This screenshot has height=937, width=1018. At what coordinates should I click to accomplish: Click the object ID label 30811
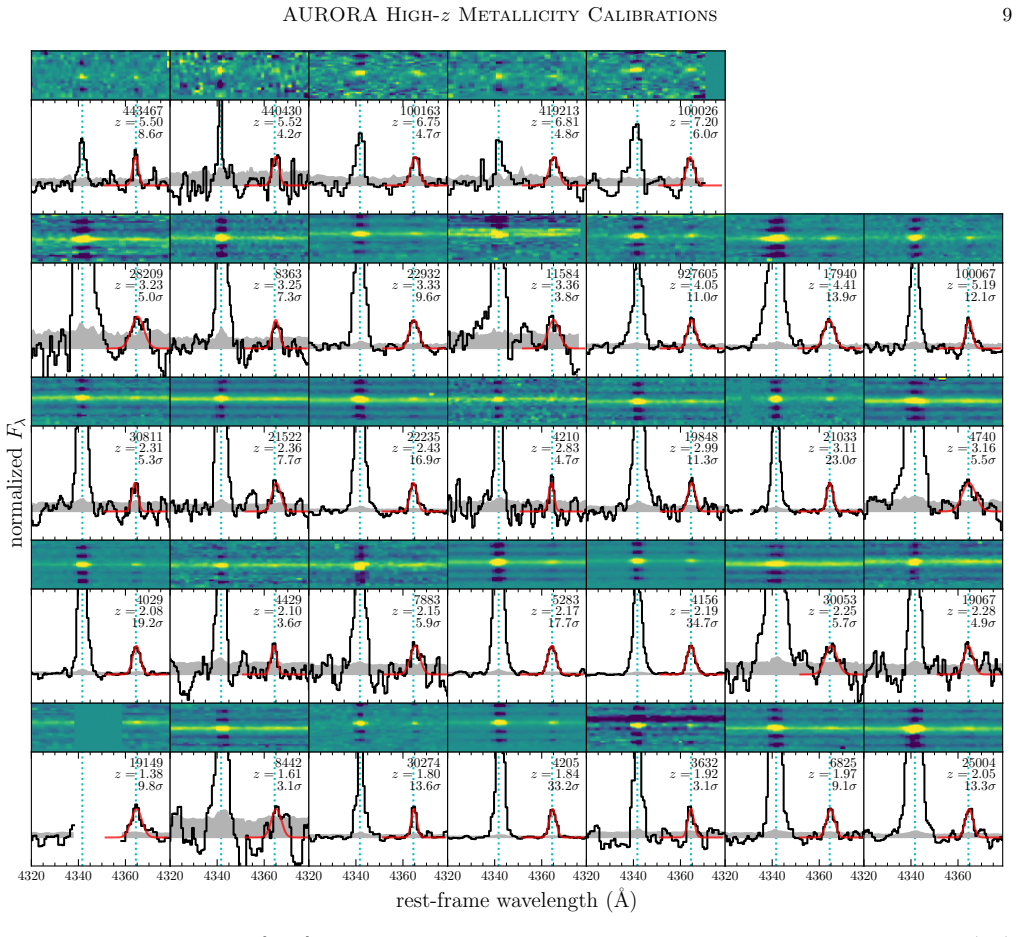tap(146, 437)
